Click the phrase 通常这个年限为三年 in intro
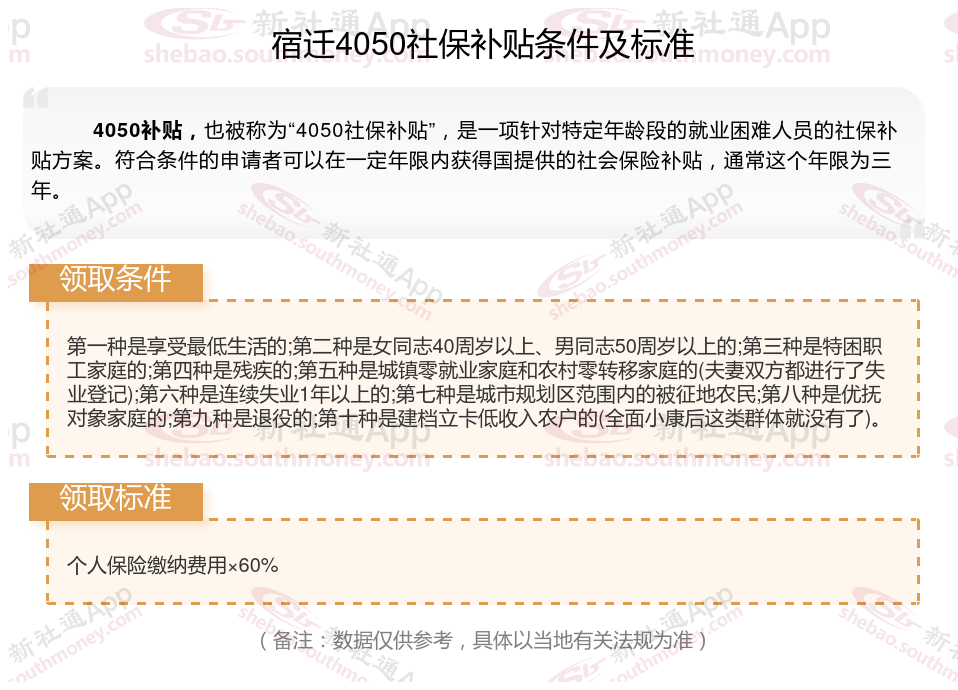The image size is (958, 690). pyautogui.click(x=806, y=161)
